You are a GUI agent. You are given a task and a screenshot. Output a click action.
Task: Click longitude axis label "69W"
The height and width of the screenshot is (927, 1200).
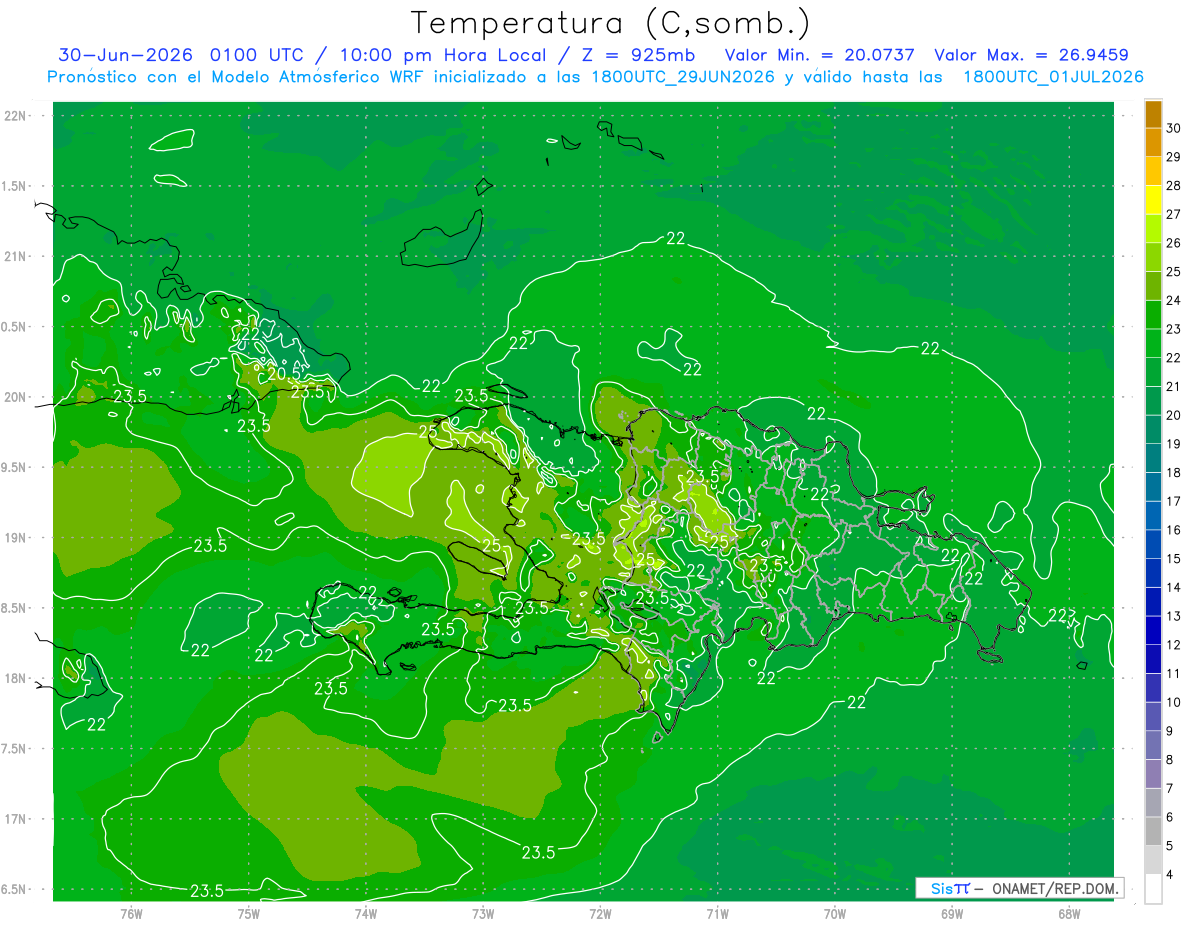click(x=951, y=914)
